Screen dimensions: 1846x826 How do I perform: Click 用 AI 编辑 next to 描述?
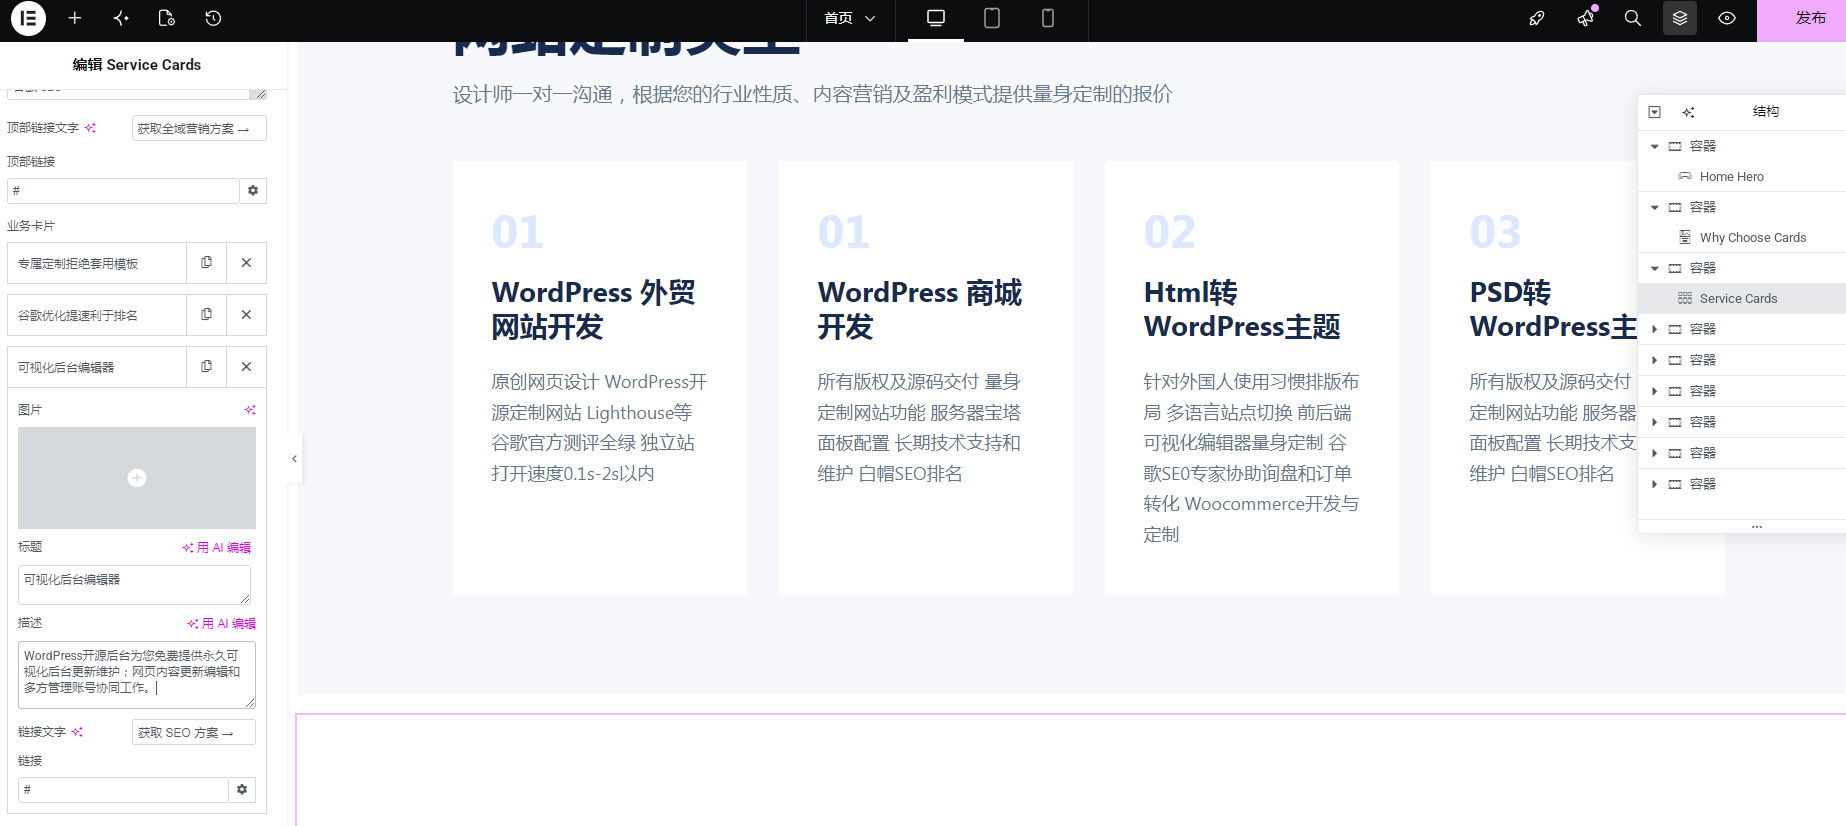(222, 624)
